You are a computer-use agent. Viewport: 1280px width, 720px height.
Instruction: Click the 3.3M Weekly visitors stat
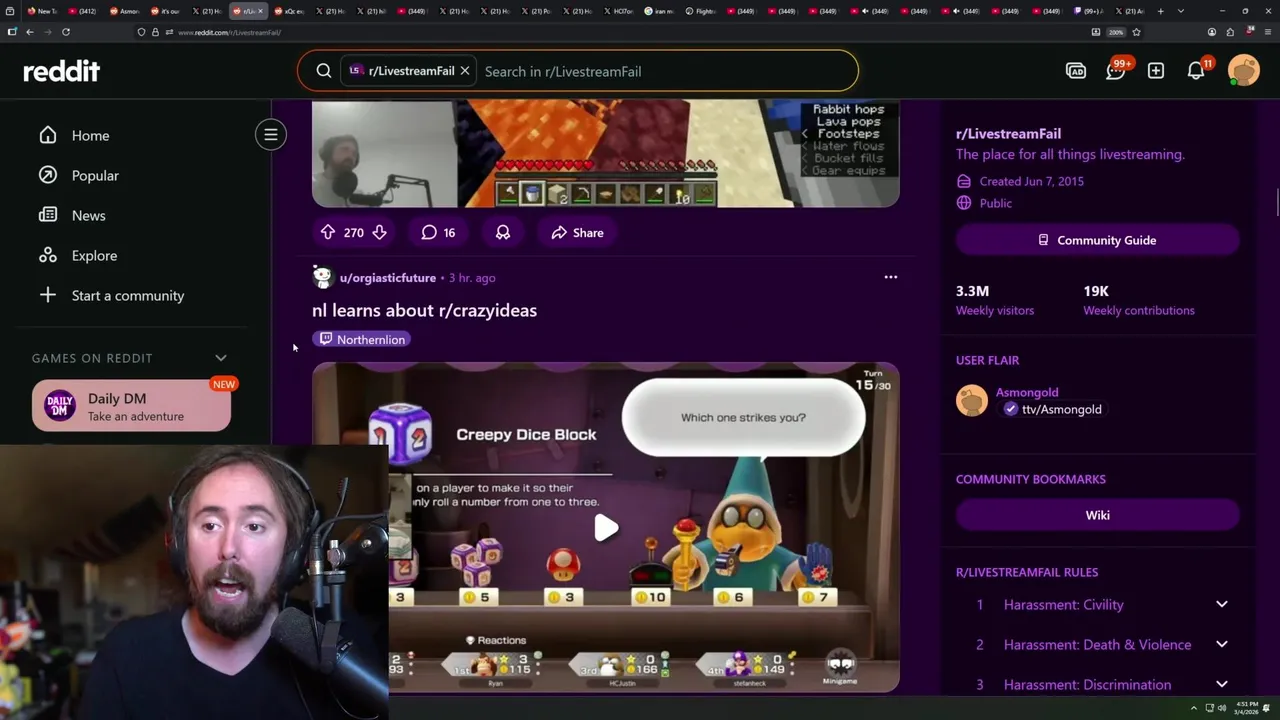[995, 299]
